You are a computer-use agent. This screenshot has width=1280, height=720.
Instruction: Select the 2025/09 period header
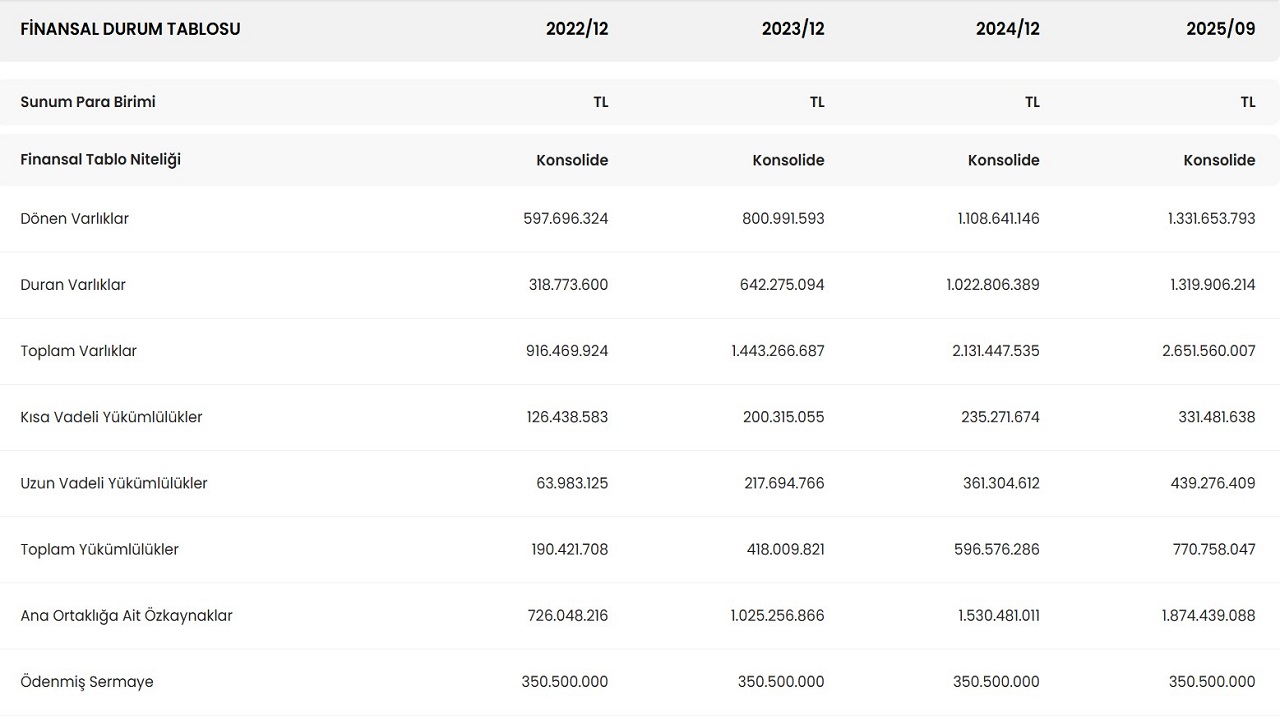point(1220,29)
